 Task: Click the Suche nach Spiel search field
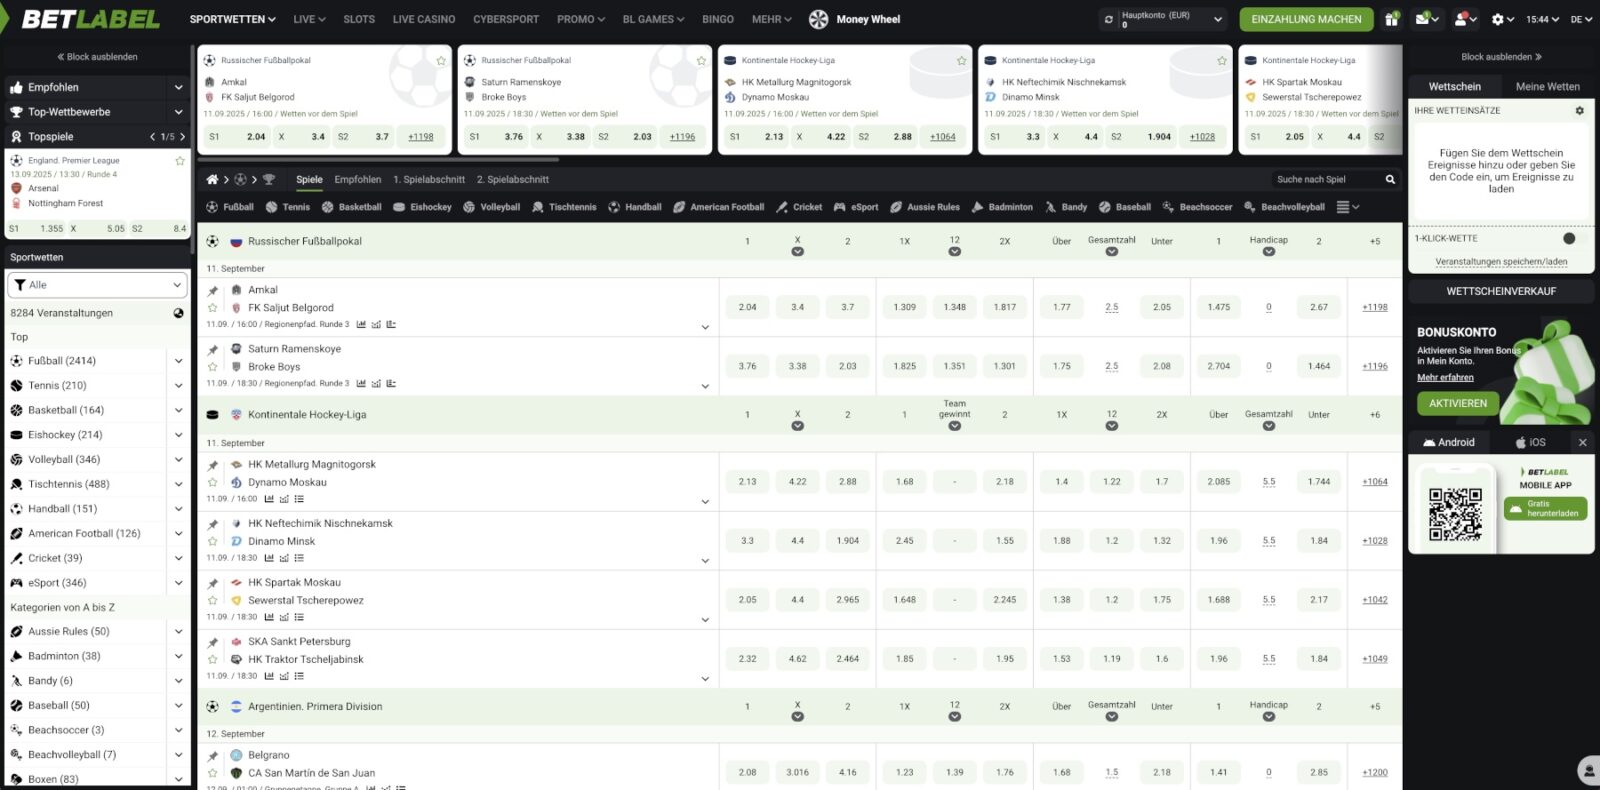coord(1325,180)
